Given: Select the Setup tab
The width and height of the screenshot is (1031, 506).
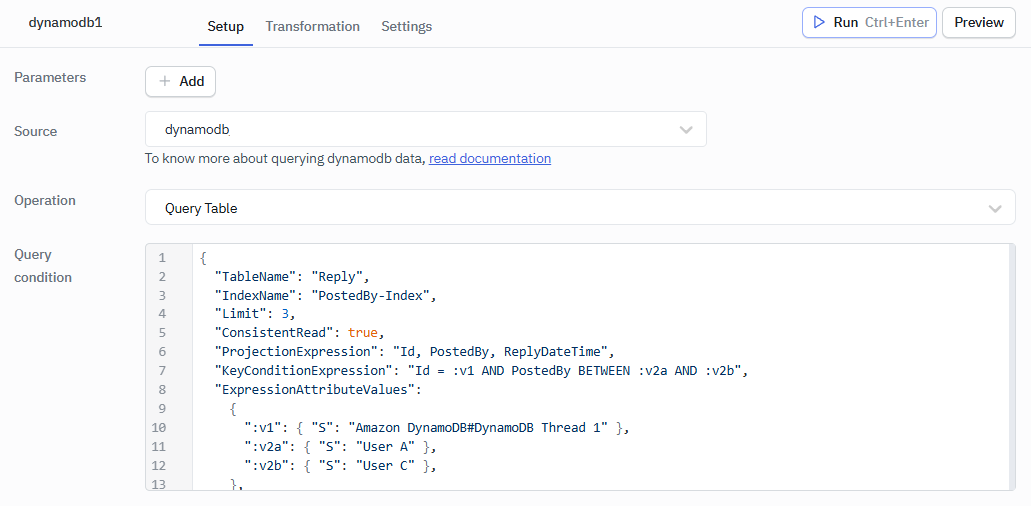Looking at the screenshot, I should click(225, 26).
